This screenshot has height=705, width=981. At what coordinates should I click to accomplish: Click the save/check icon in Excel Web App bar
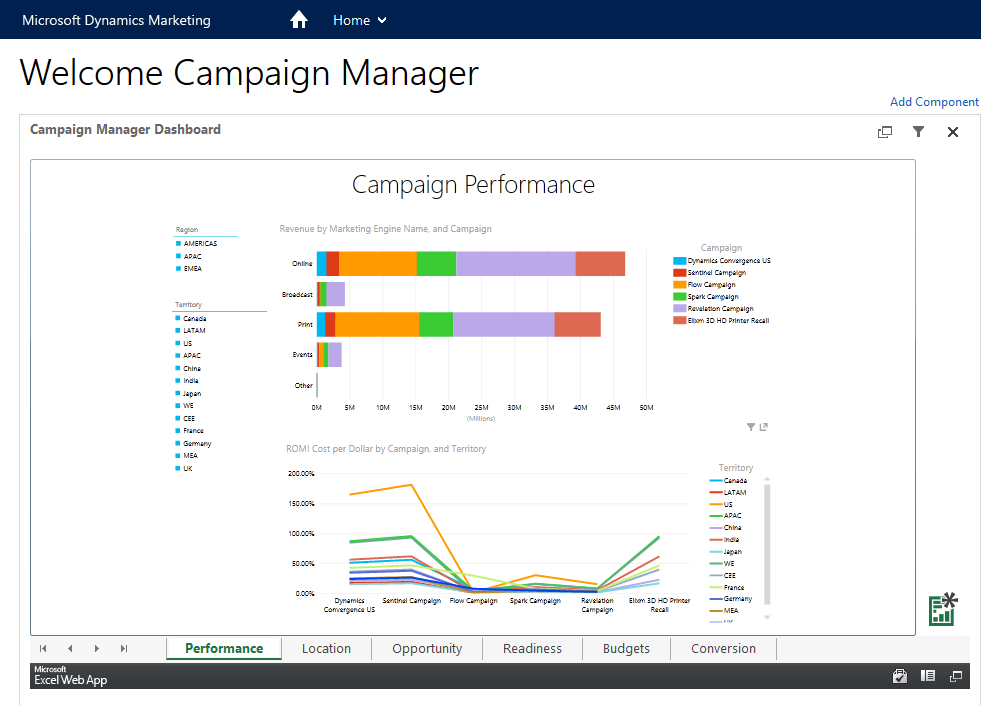(x=900, y=676)
